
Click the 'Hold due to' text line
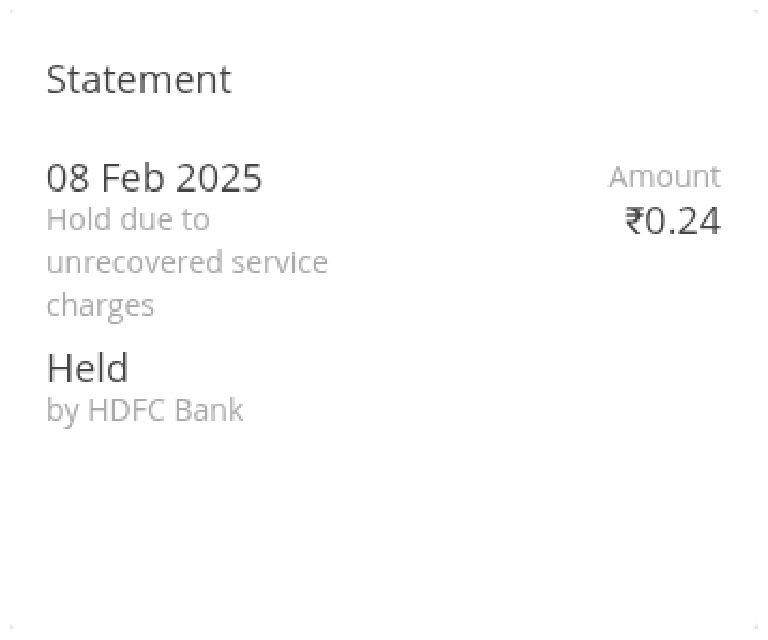128,219
